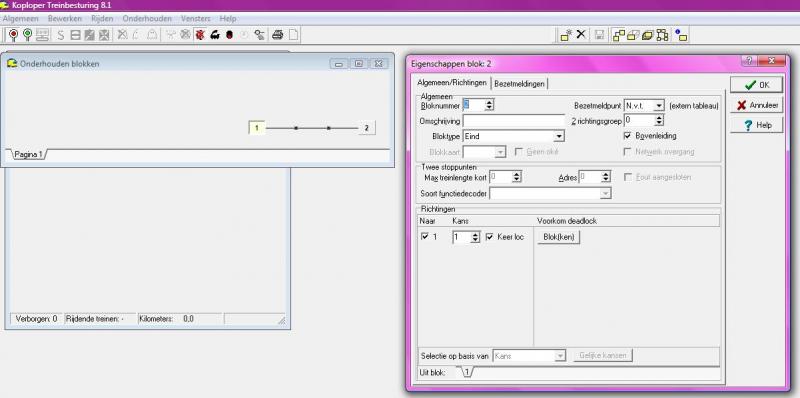Click the block info icon with blue dot
The width and height of the screenshot is (800, 398).
coord(681,35)
